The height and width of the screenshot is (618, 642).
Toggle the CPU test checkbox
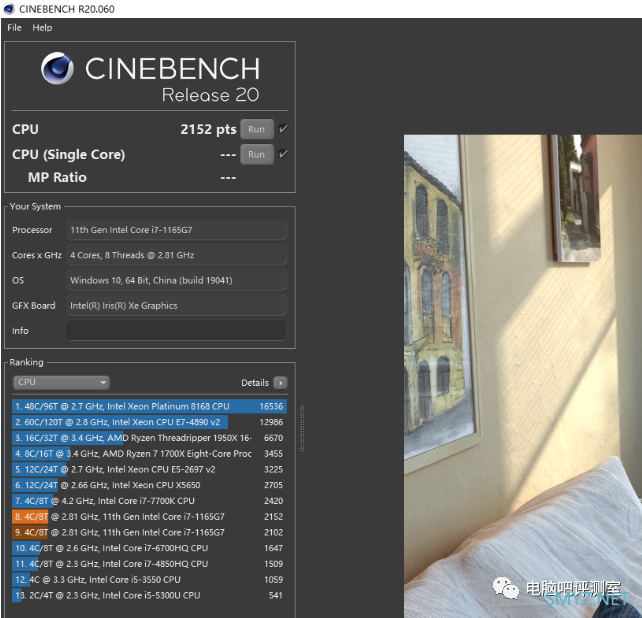pos(283,129)
